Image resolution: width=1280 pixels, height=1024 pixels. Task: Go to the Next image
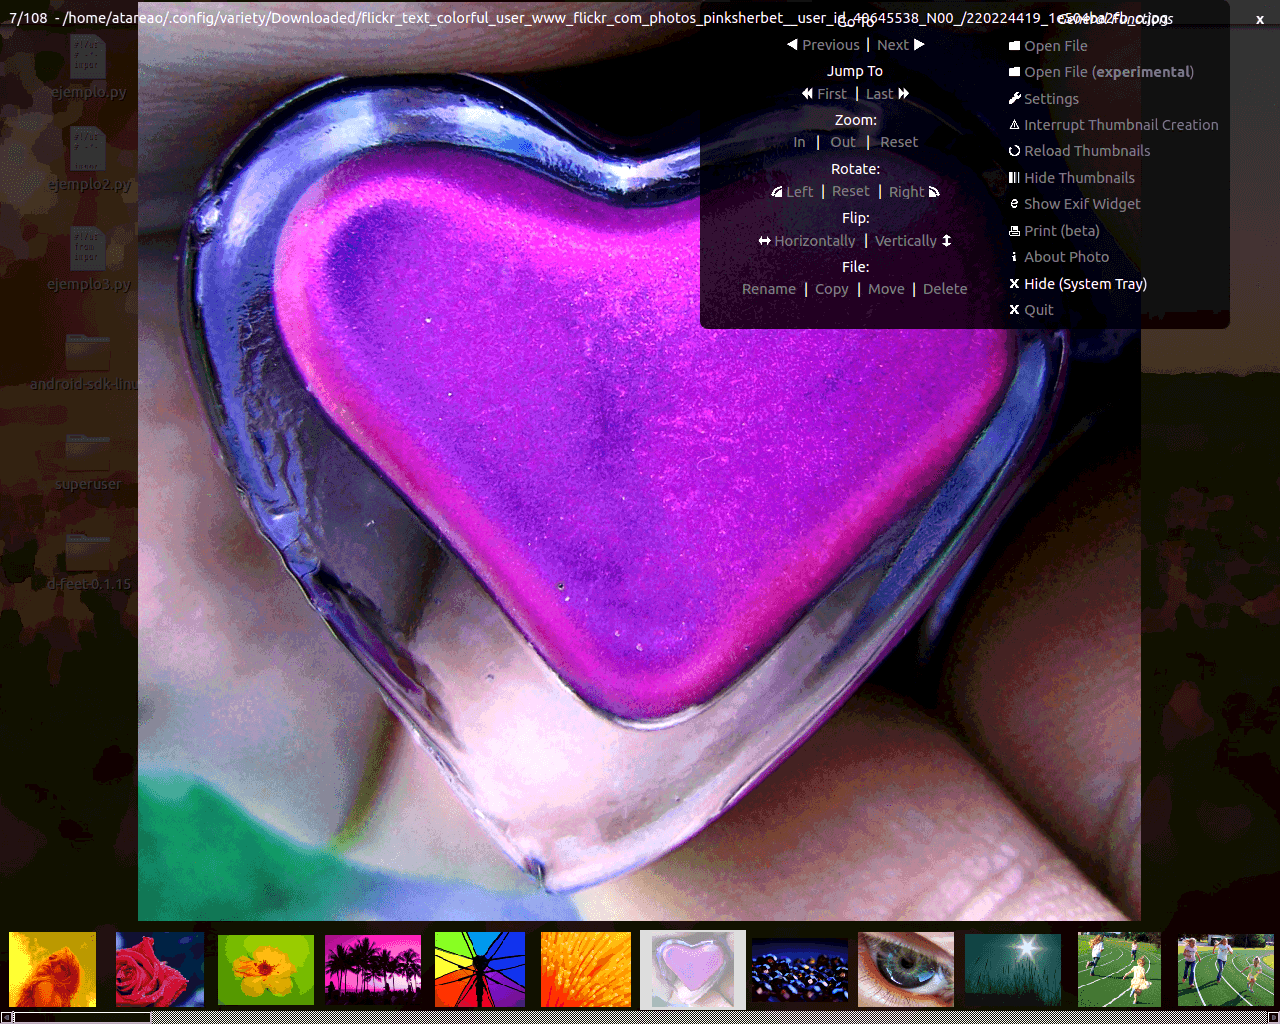900,45
